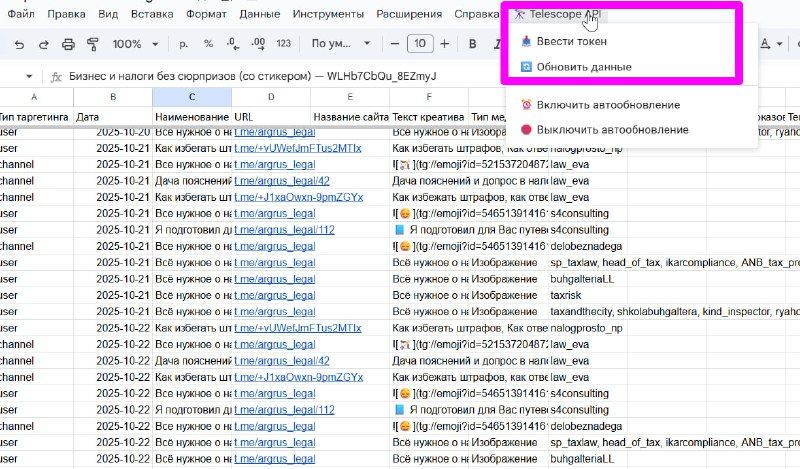Image resolution: width=800 pixels, height=469 pixels.
Task: Open the Инструменты menu
Action: pos(328,14)
